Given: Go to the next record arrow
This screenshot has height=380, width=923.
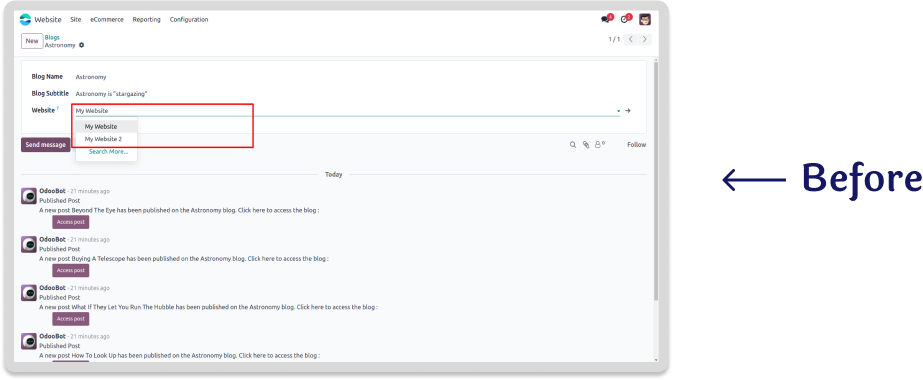Looking at the screenshot, I should 645,39.
